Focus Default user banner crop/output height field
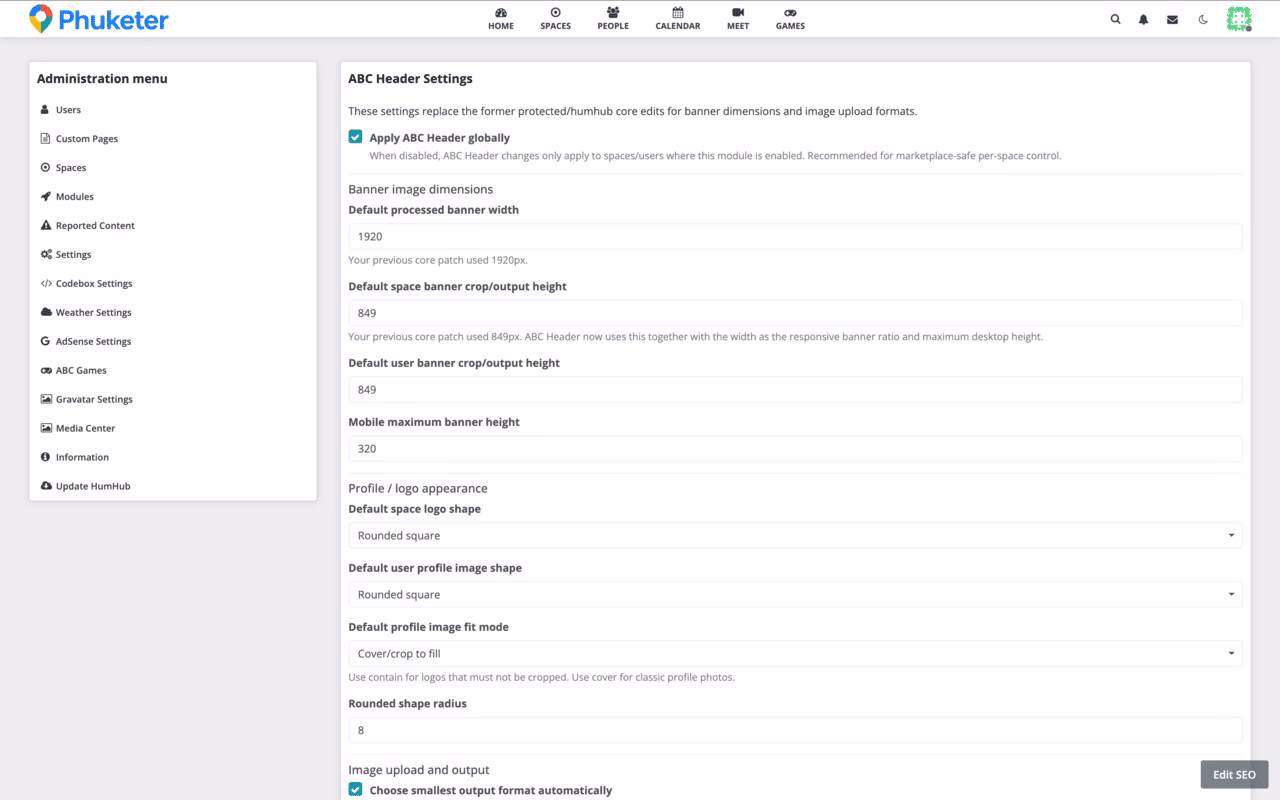The image size is (1280, 800). (x=795, y=390)
